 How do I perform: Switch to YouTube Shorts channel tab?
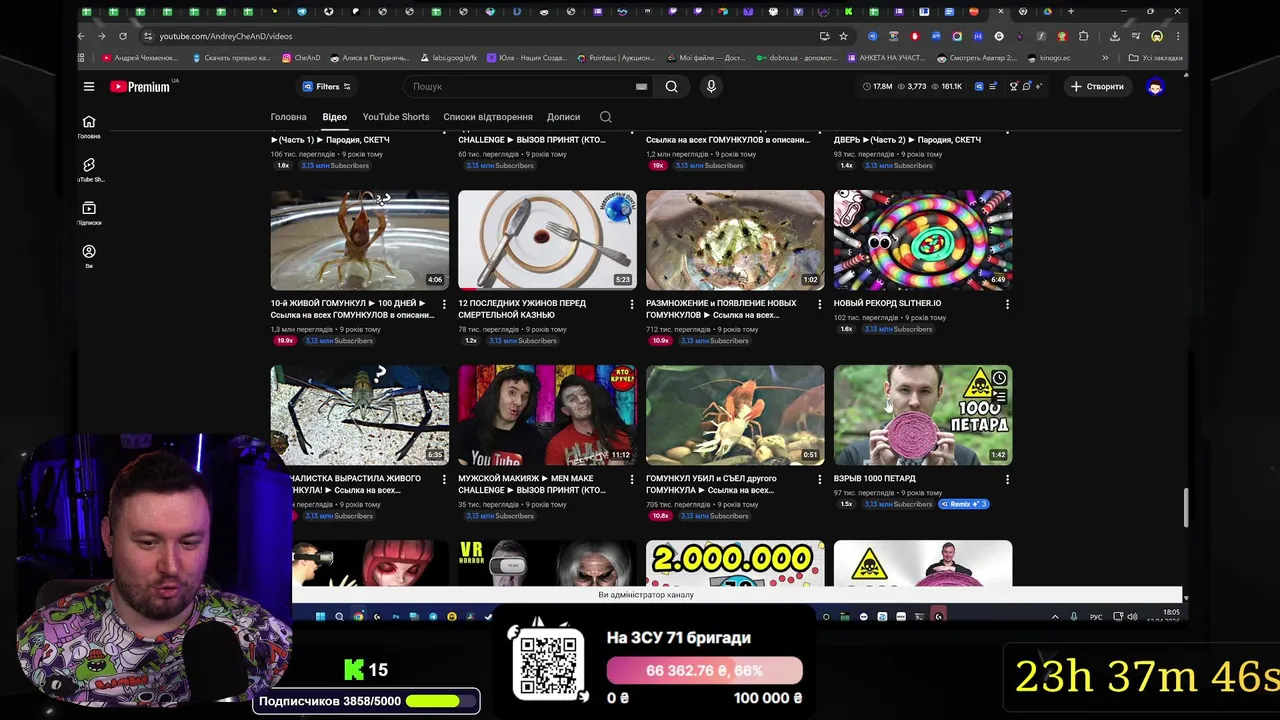396,117
